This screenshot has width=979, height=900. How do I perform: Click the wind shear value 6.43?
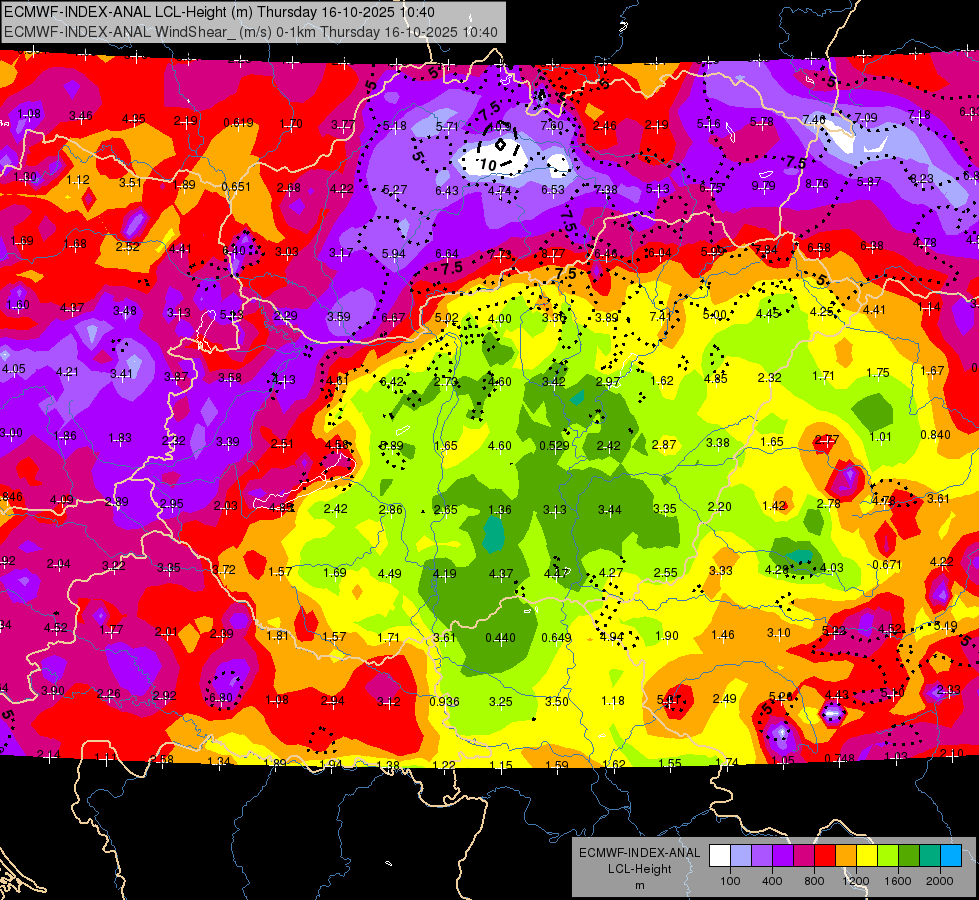pyautogui.click(x=447, y=190)
